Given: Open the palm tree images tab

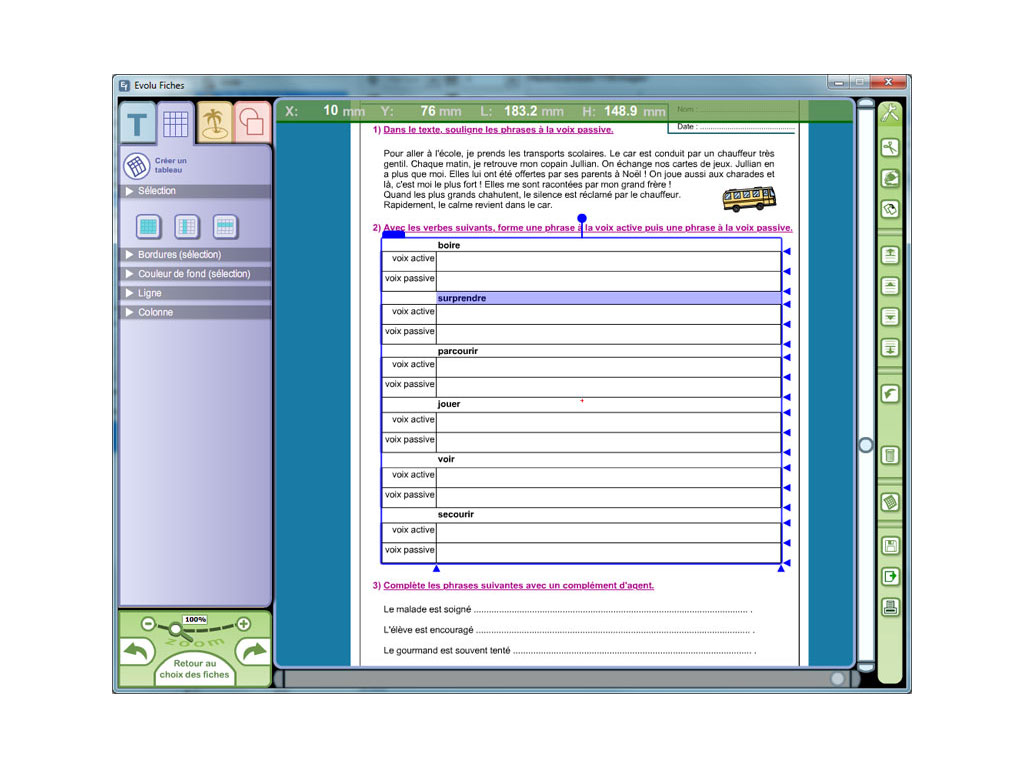Looking at the screenshot, I should click(213, 122).
